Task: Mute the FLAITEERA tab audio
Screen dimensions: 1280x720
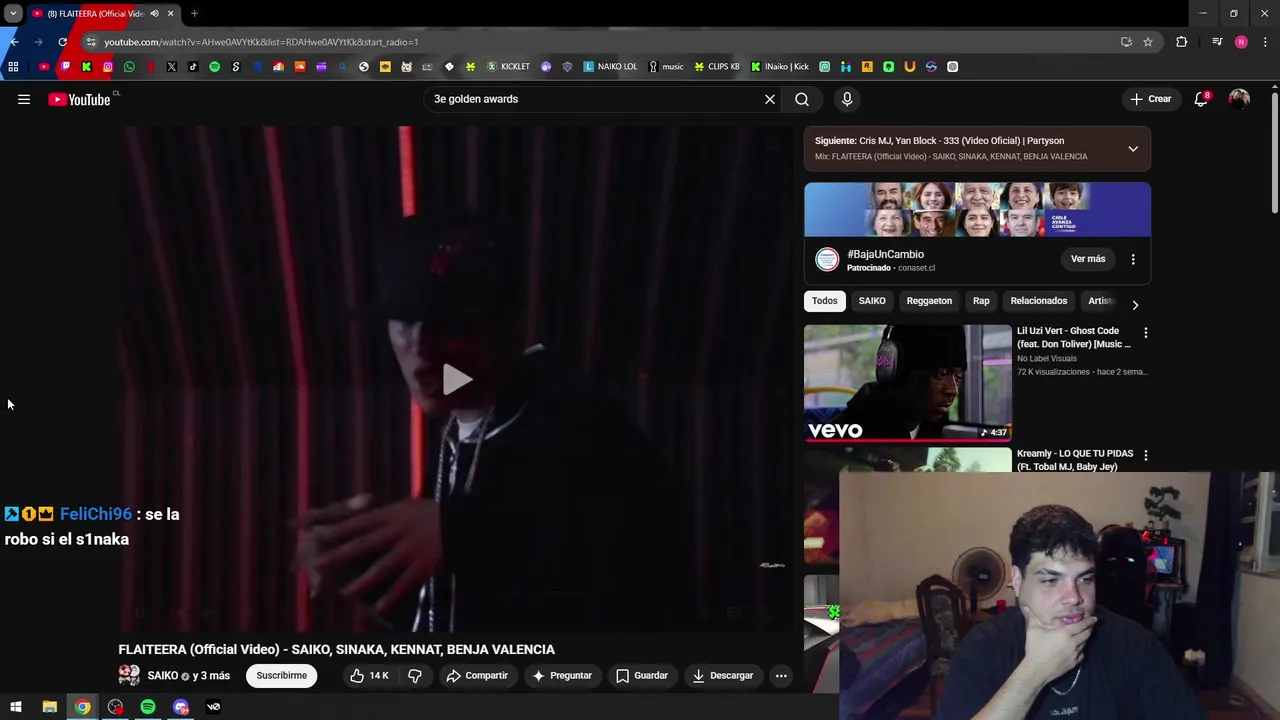Action: 154,14
